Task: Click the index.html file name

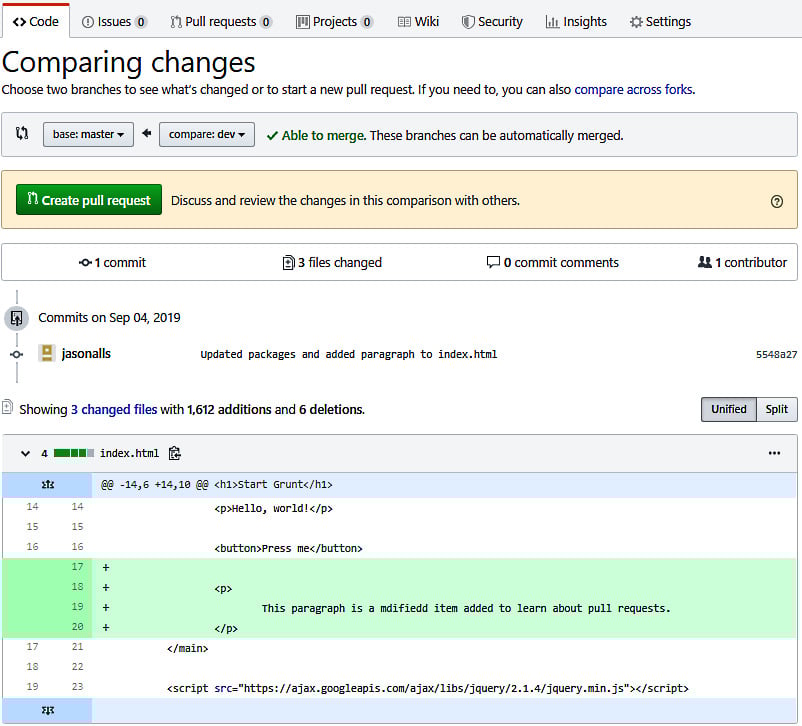Action: tap(129, 453)
